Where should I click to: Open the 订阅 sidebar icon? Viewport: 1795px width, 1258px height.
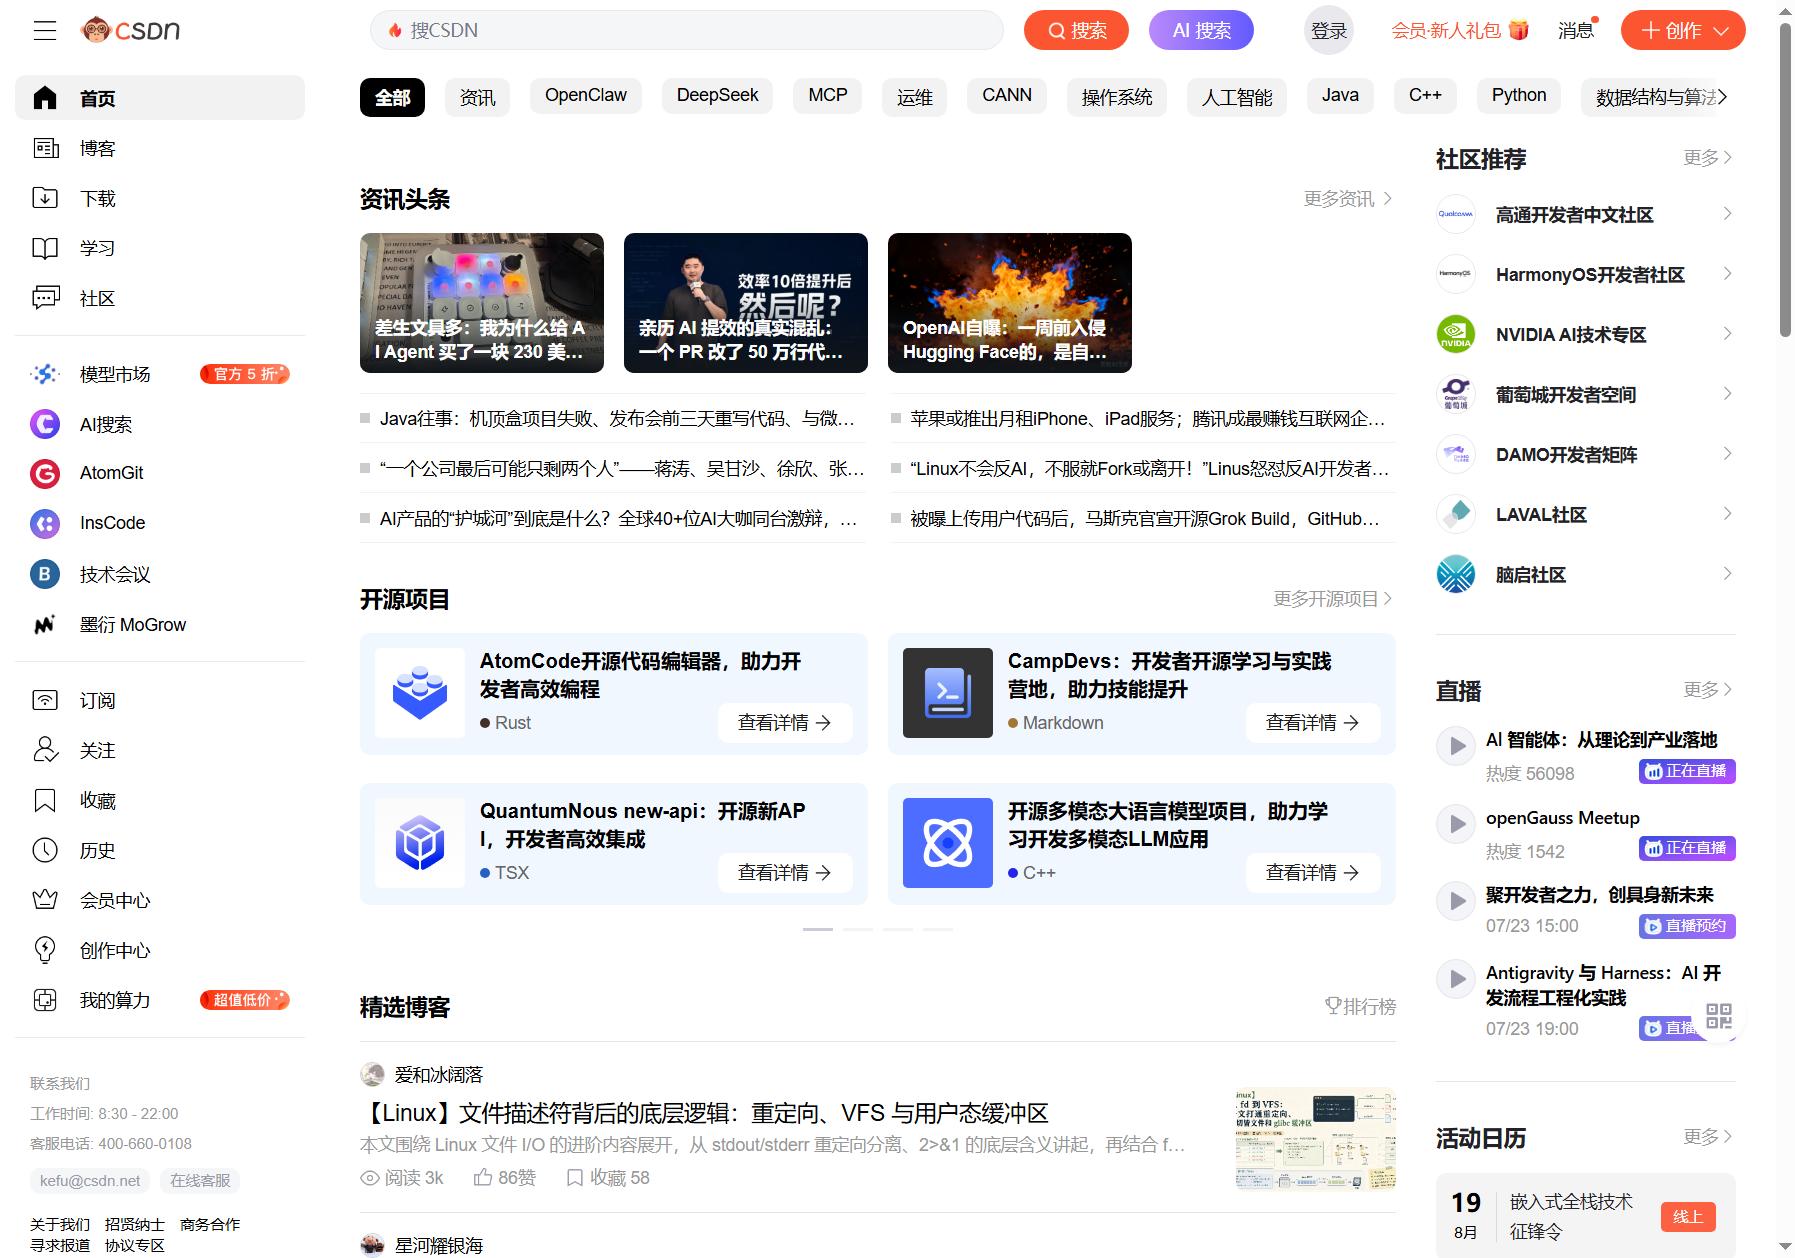(x=45, y=700)
